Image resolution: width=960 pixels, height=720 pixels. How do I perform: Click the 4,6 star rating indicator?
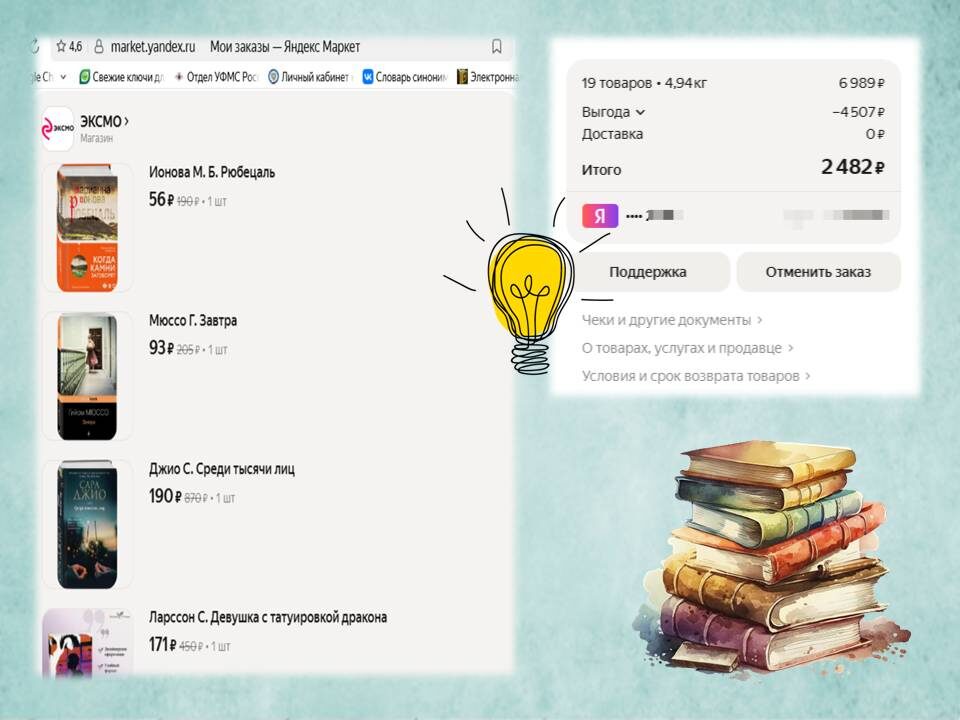pos(70,46)
